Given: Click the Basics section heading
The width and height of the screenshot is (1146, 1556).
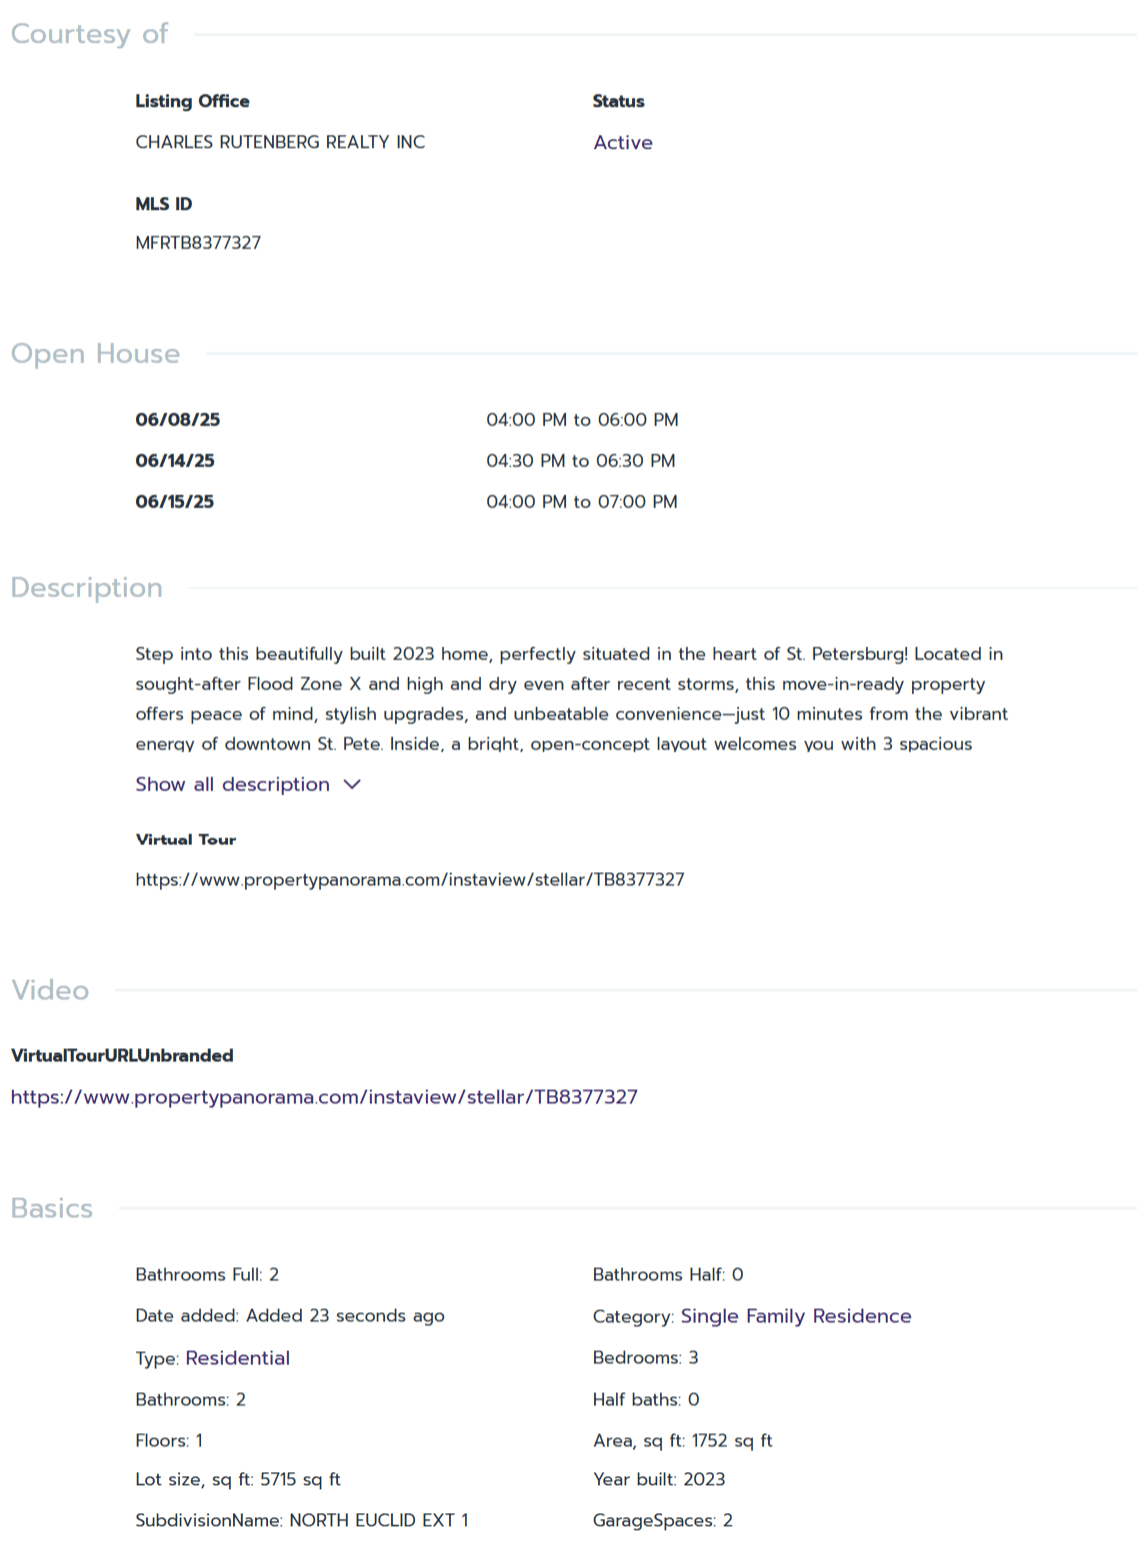Looking at the screenshot, I should 52,1209.
